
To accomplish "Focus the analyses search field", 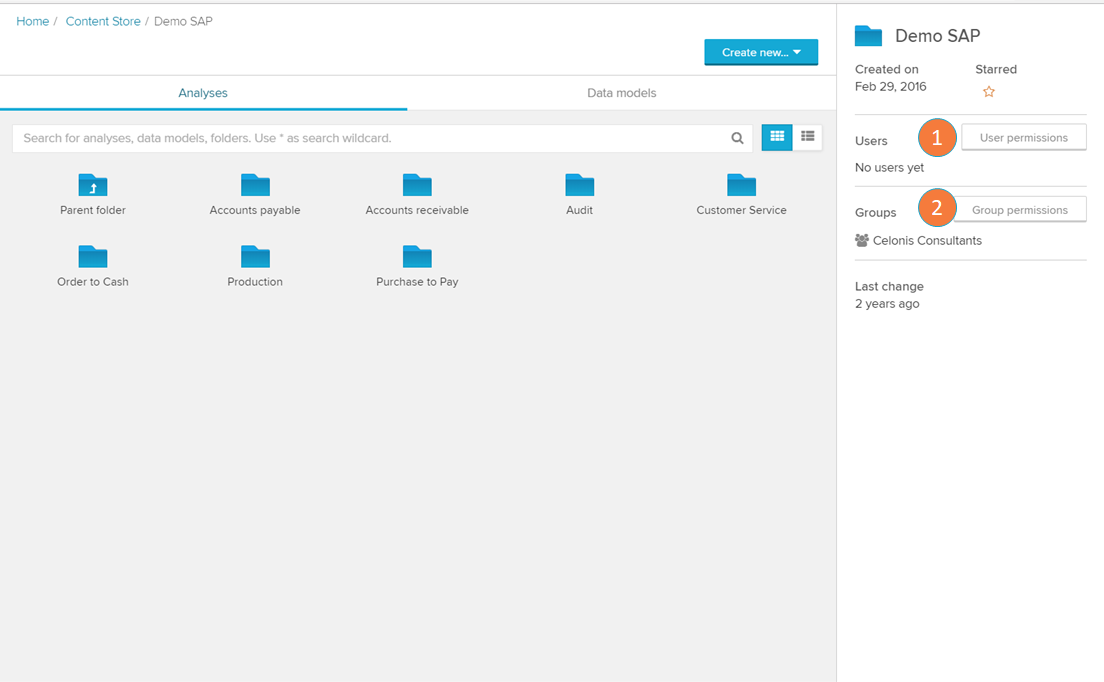I will pyautogui.click(x=370, y=138).
